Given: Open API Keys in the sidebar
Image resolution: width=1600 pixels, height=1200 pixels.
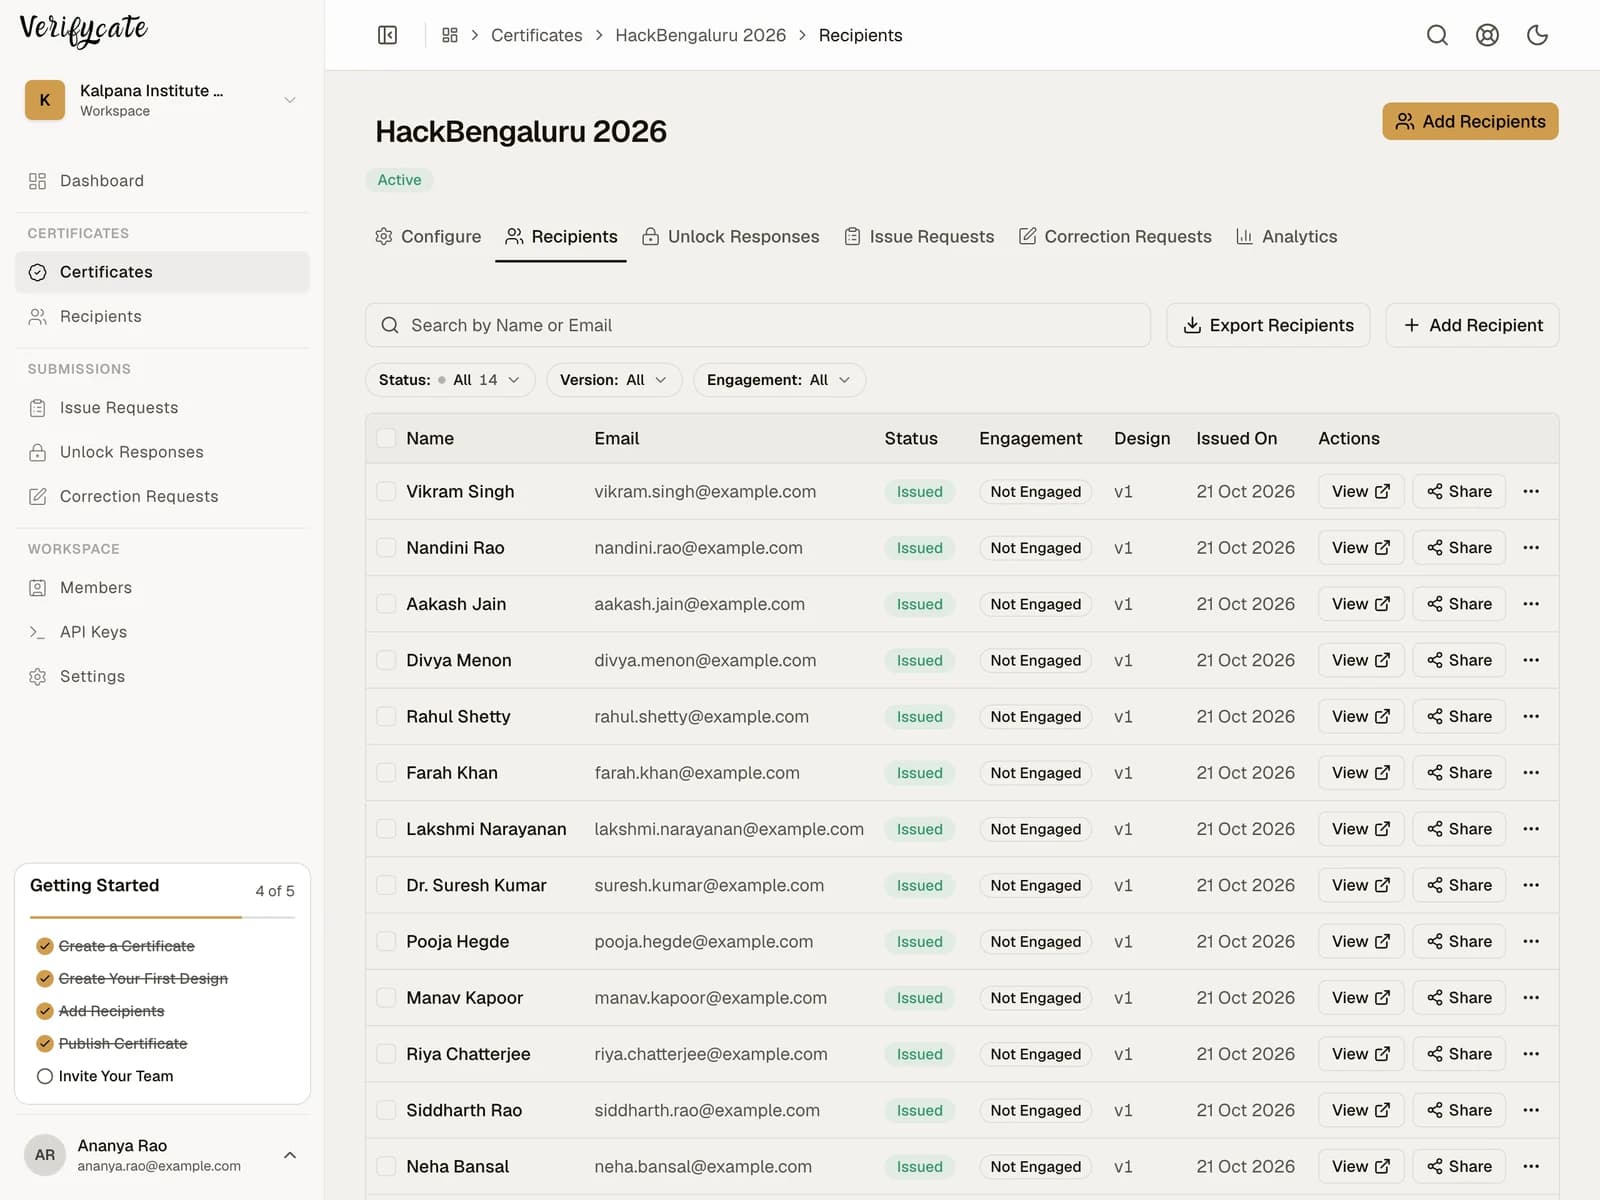Looking at the screenshot, I should pos(162,632).
